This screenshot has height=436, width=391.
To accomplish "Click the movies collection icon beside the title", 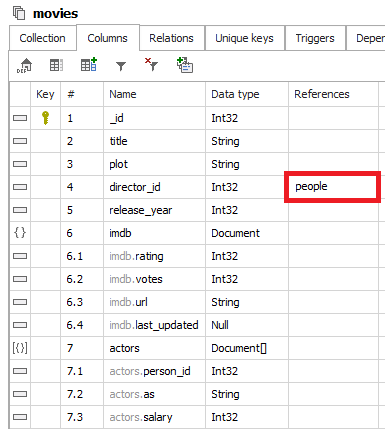I will [x=19, y=13].
